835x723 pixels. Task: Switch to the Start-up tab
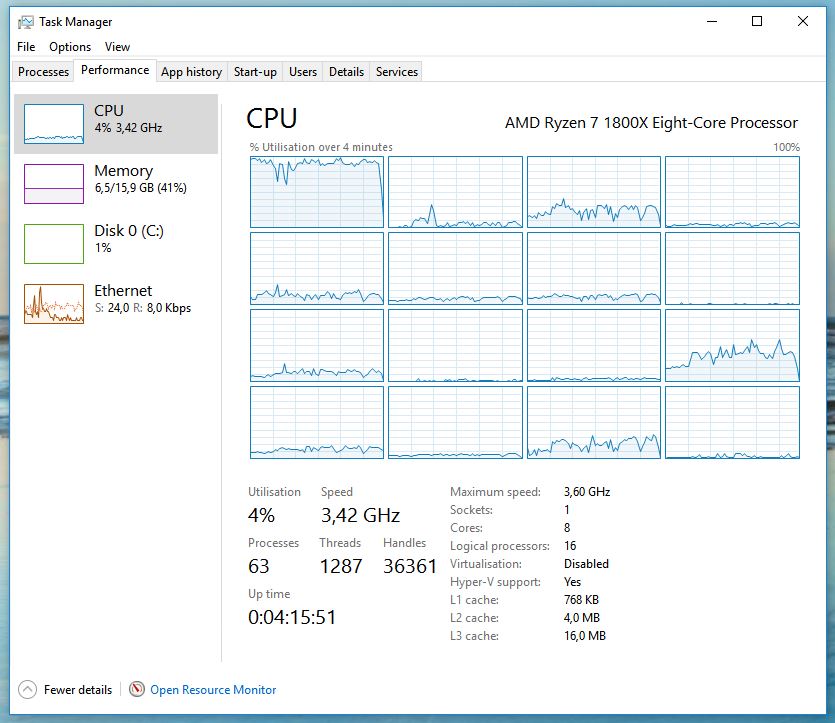tap(255, 72)
